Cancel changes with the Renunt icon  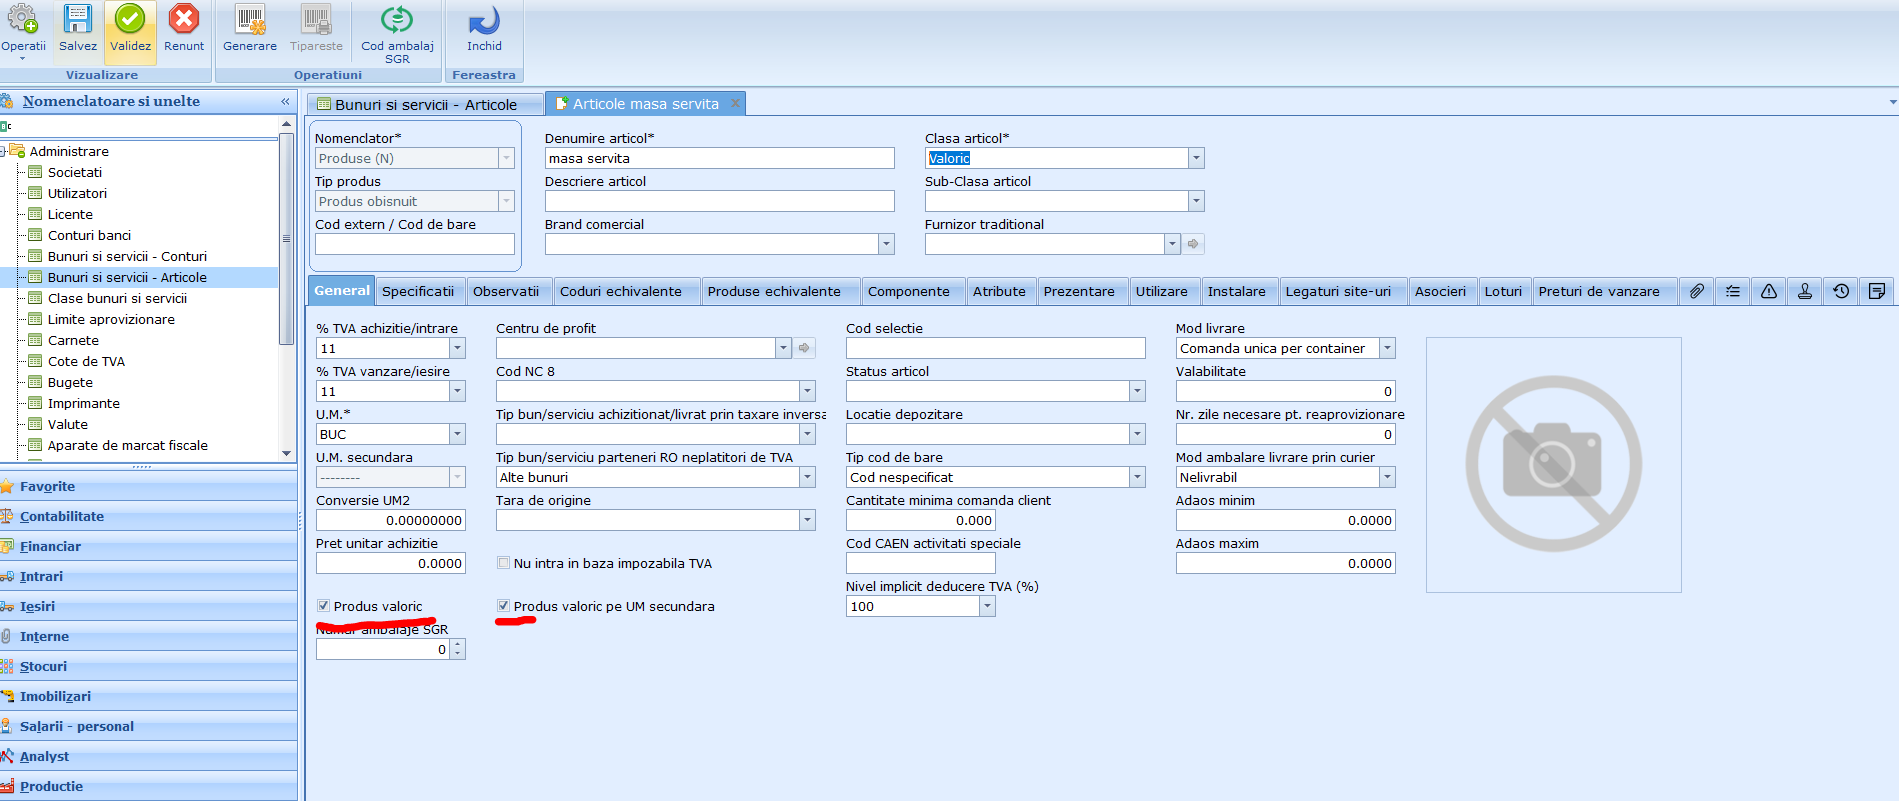click(x=184, y=20)
